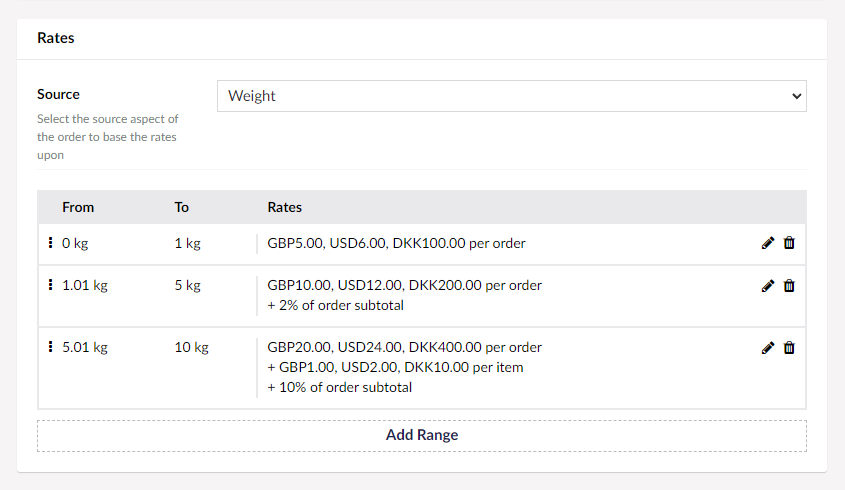Edit the 0 kg to 1 kg range

click(768, 243)
